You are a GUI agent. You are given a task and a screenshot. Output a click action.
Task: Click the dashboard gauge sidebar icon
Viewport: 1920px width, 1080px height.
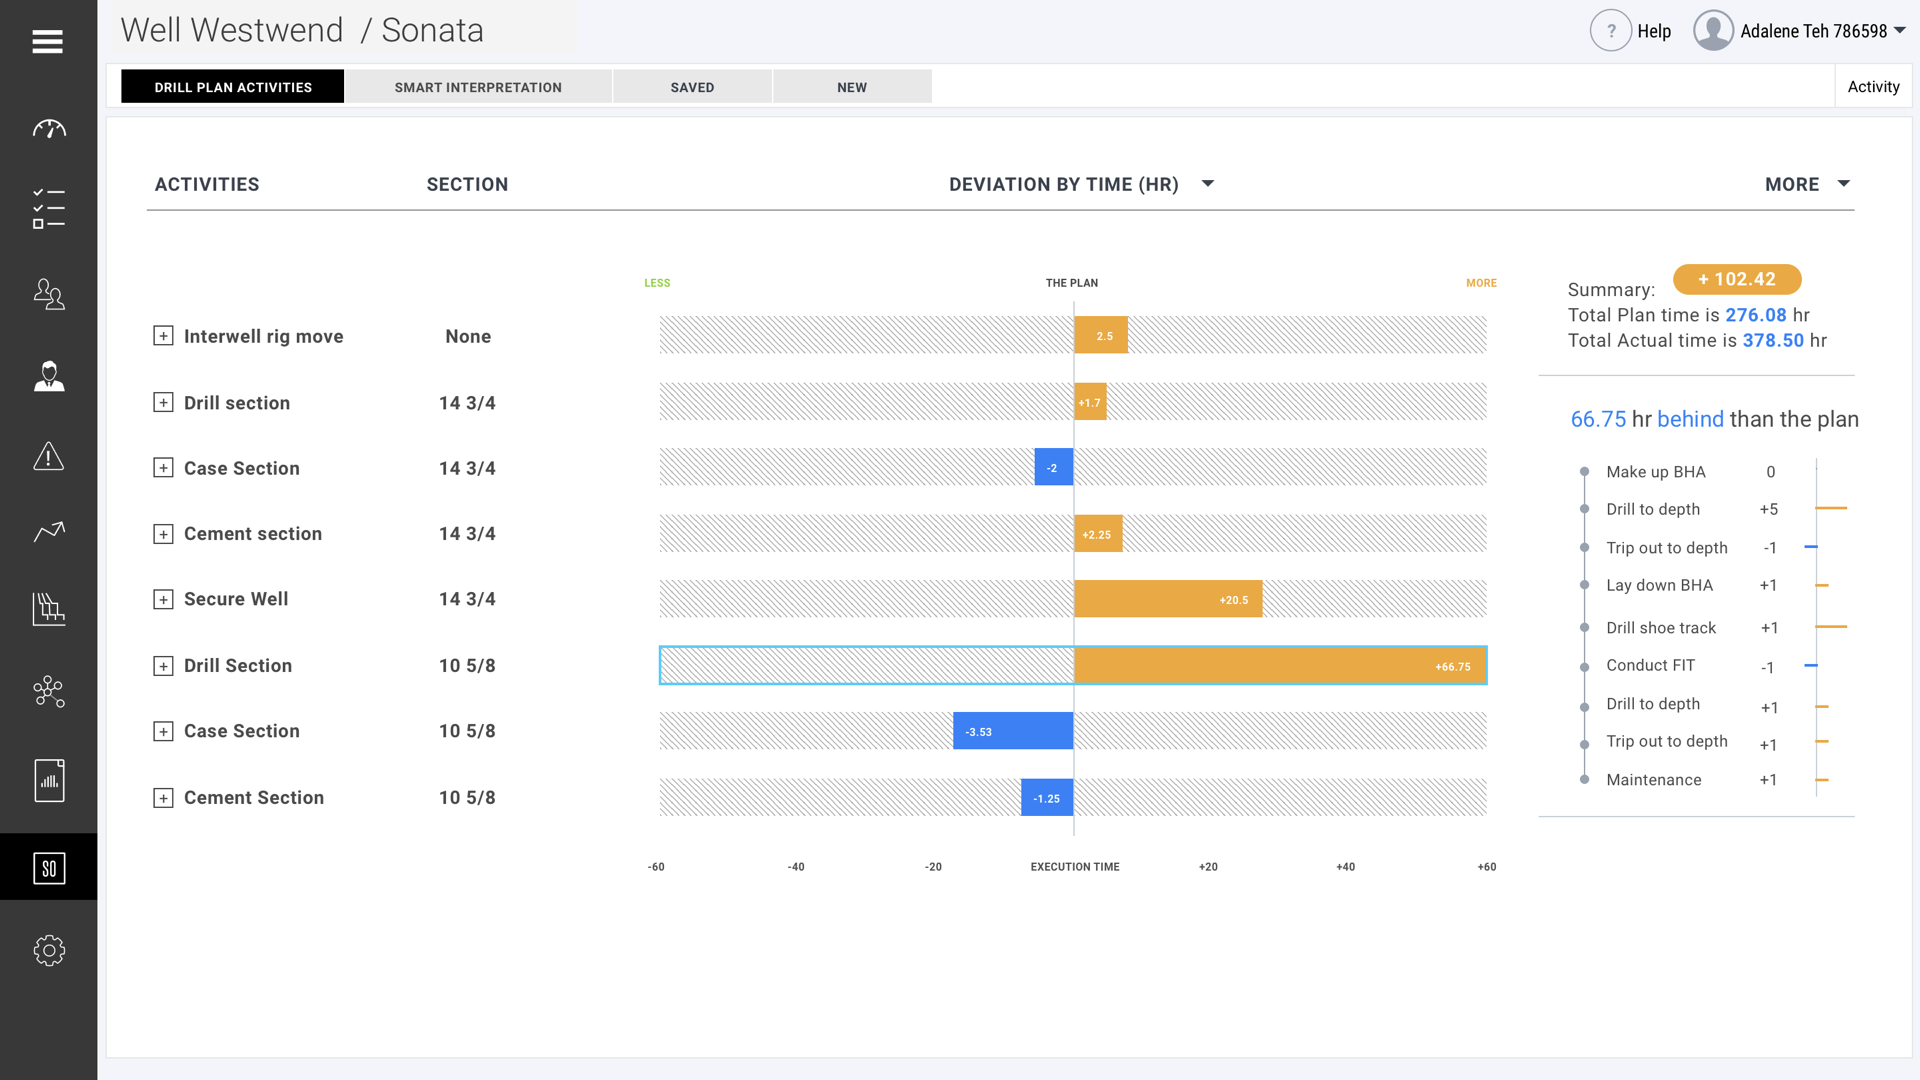tap(48, 129)
